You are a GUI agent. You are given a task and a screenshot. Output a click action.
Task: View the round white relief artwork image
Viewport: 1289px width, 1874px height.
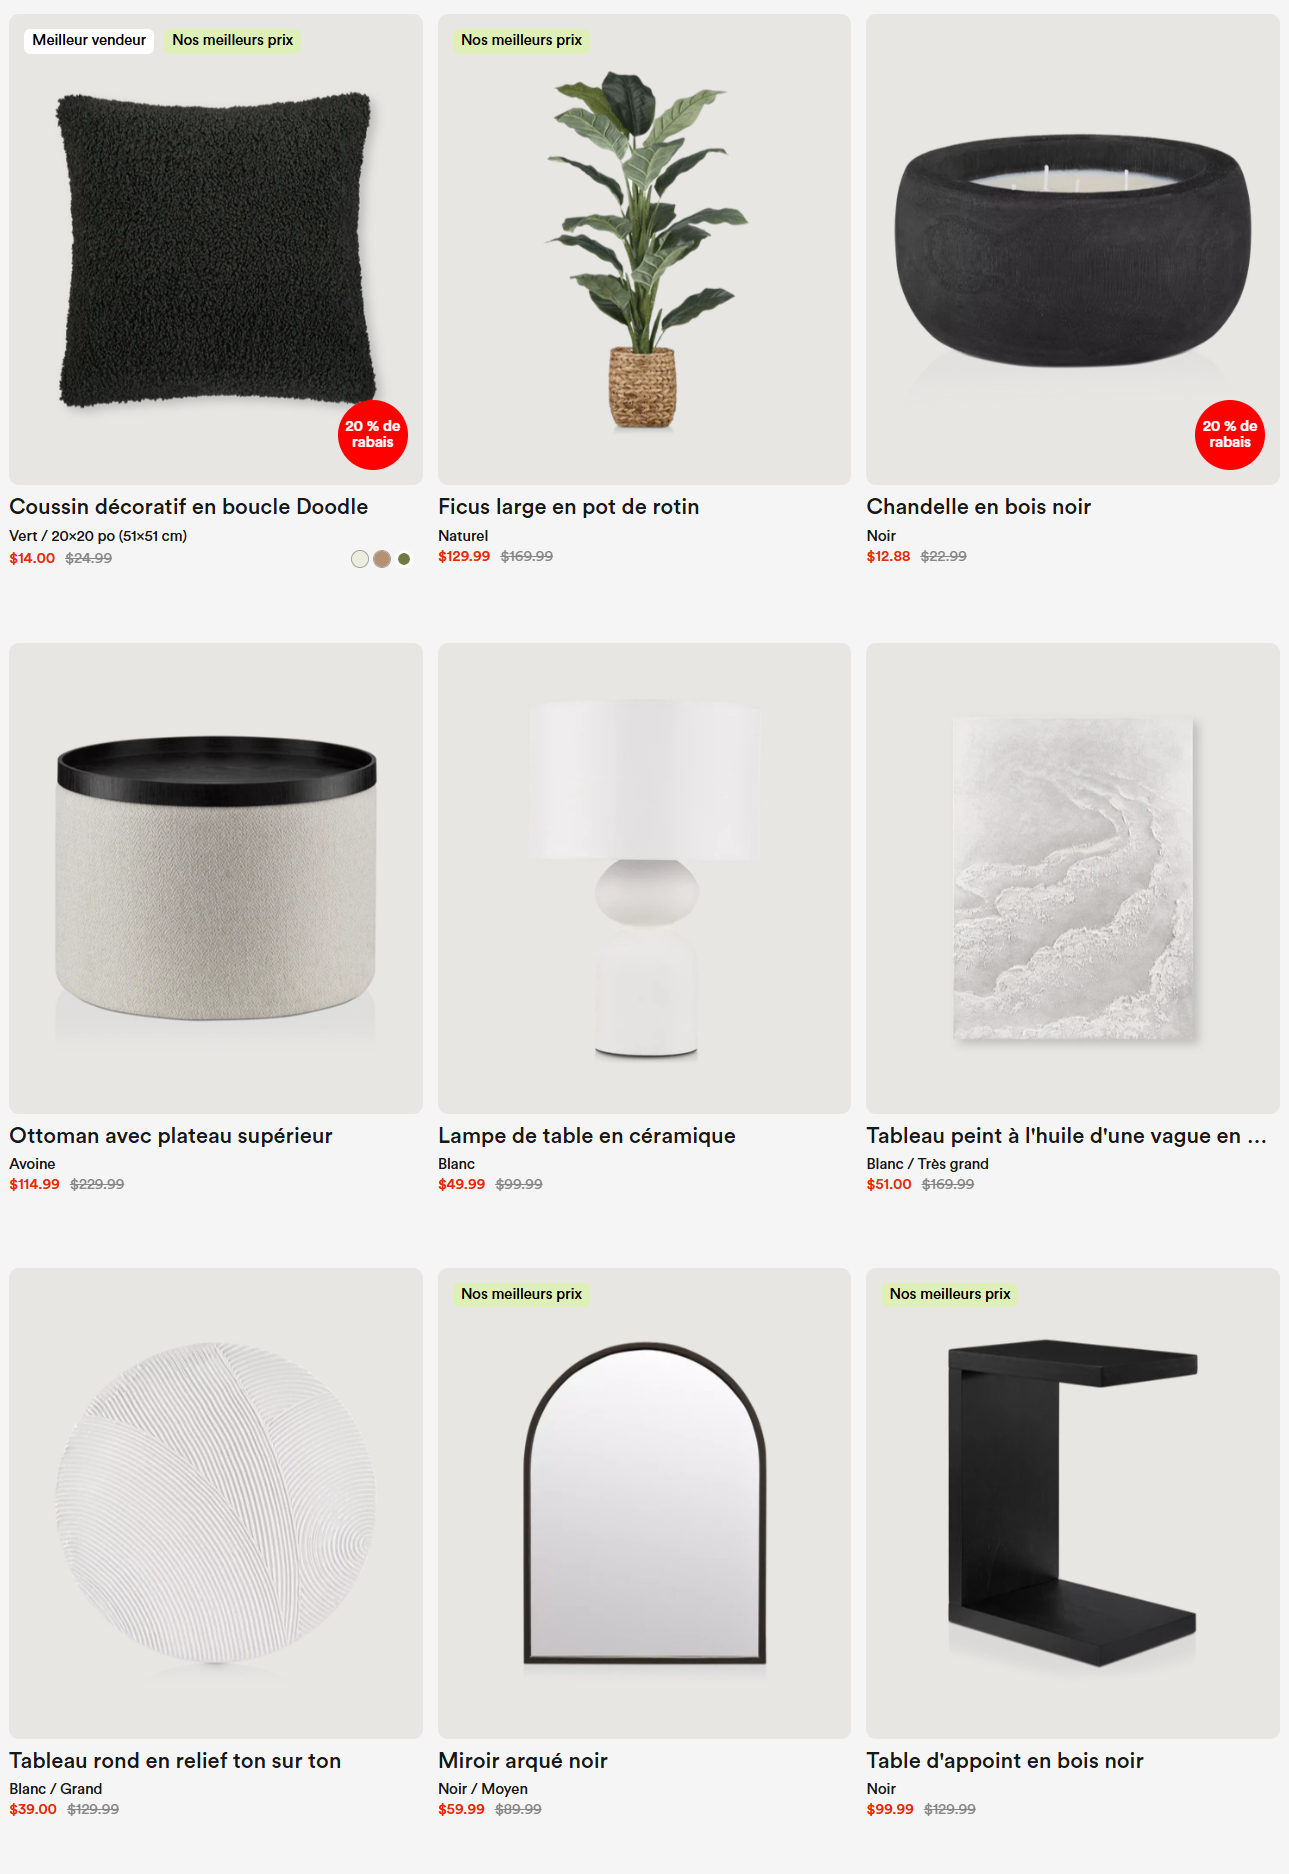[216, 1503]
